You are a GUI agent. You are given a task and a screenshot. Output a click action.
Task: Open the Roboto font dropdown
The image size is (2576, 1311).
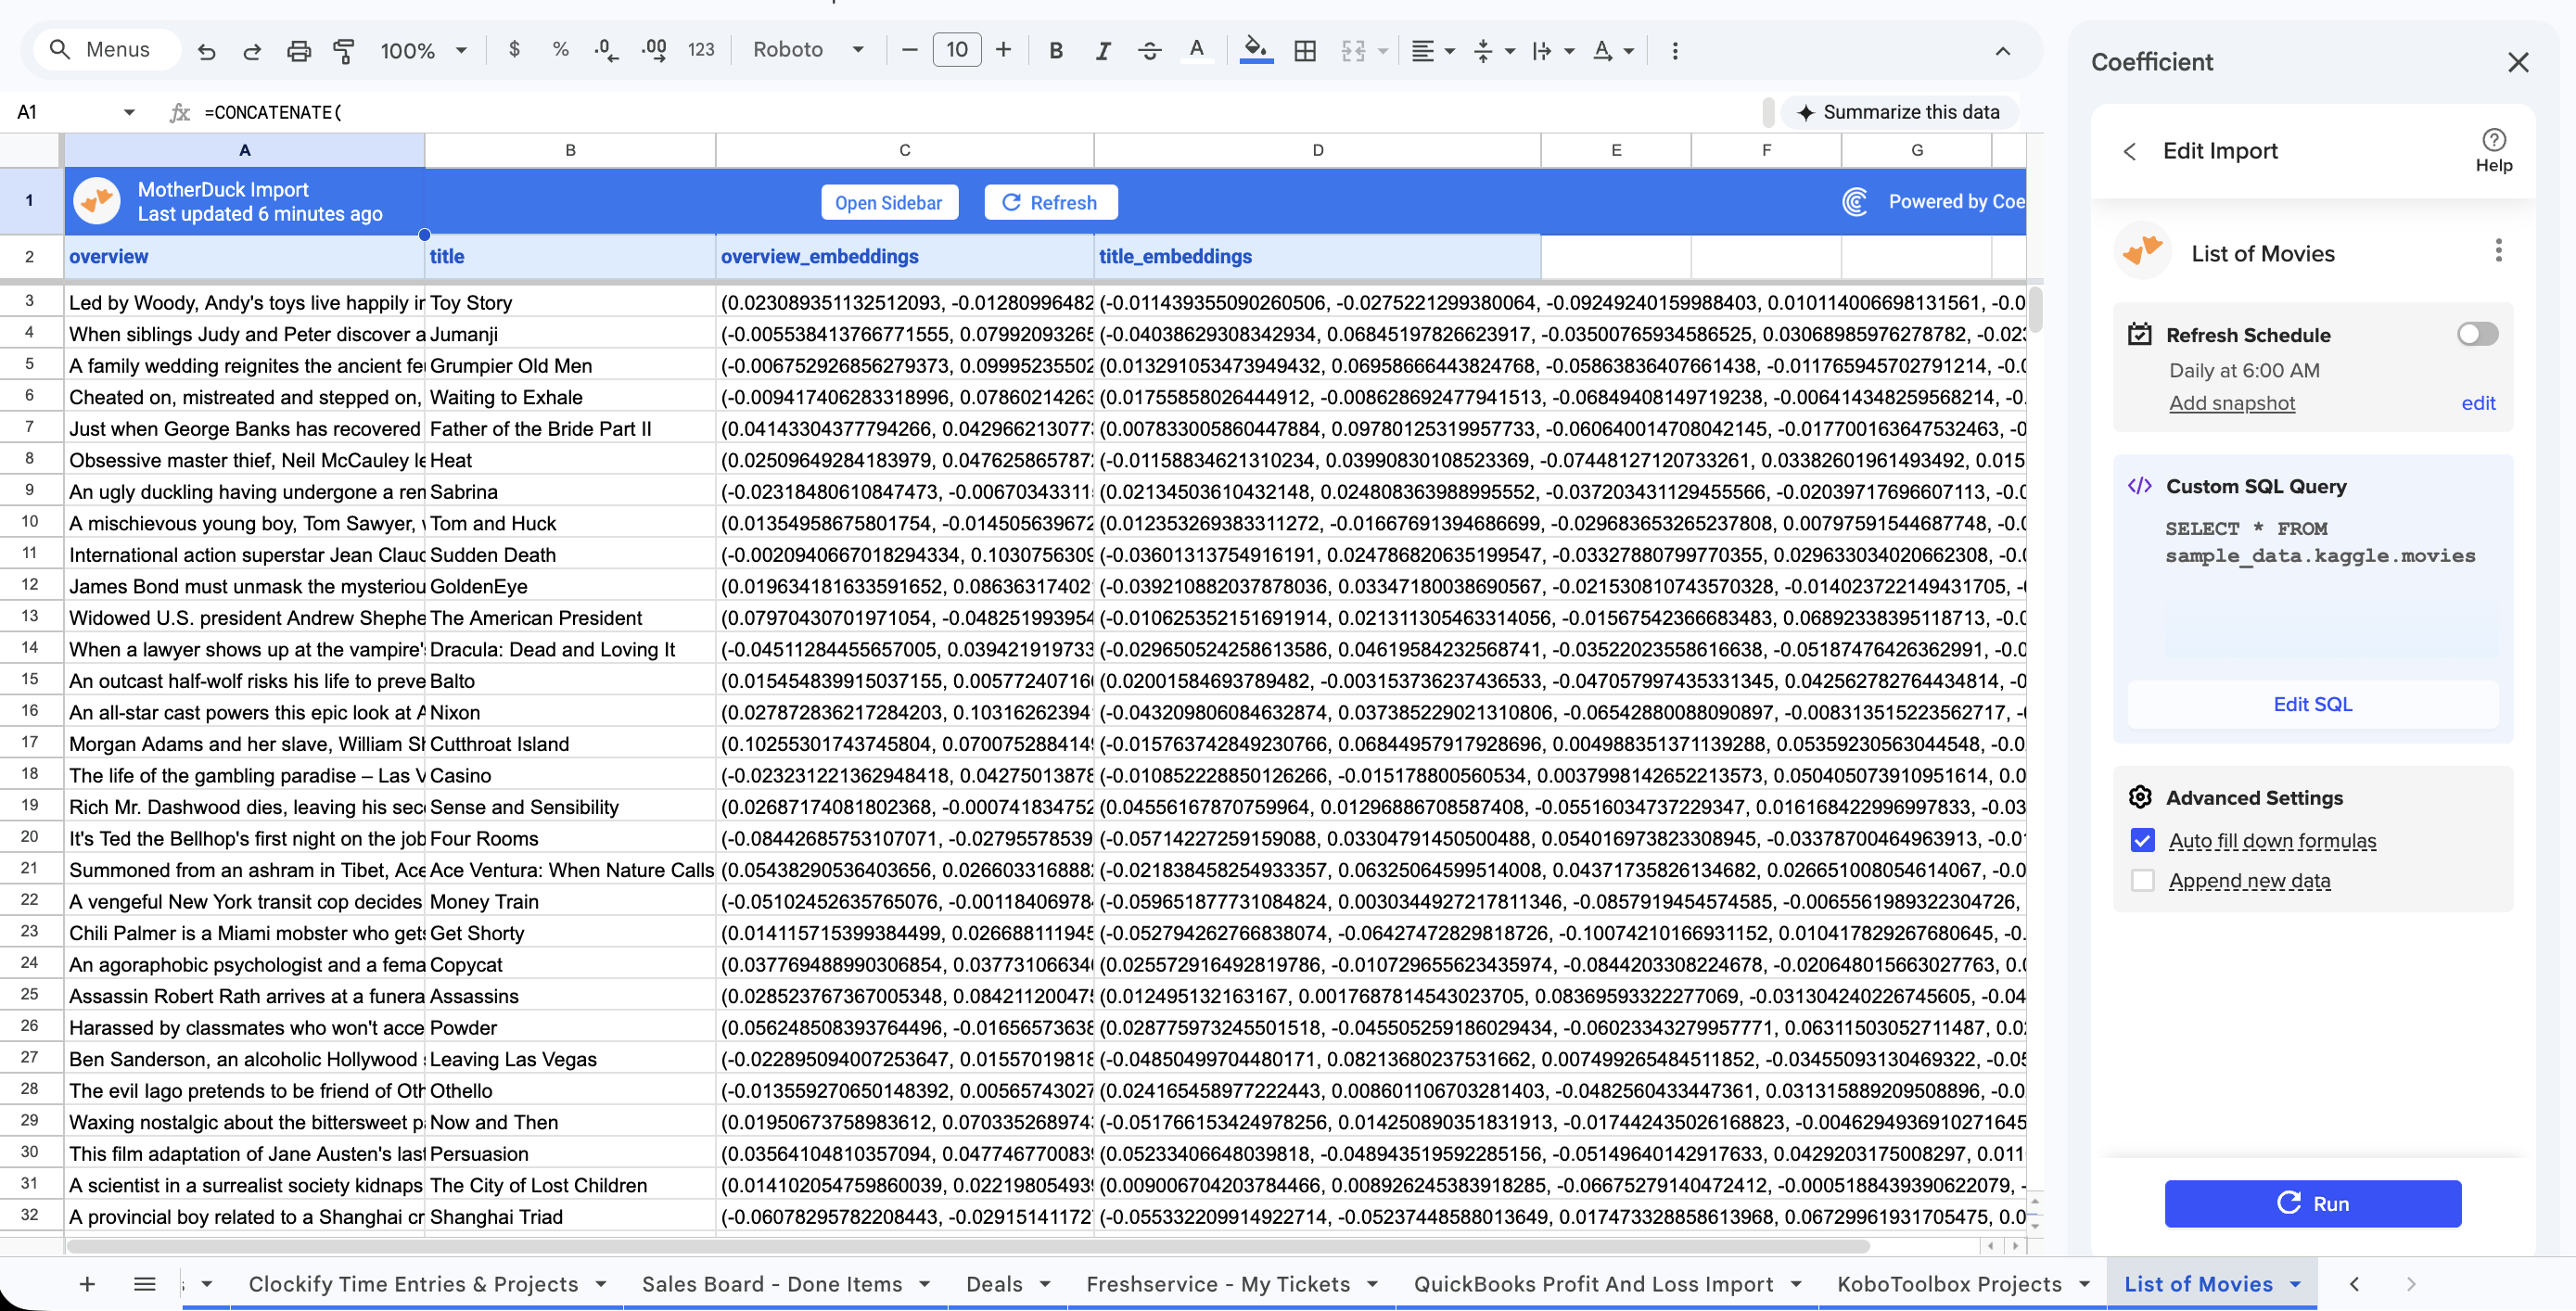click(x=808, y=50)
